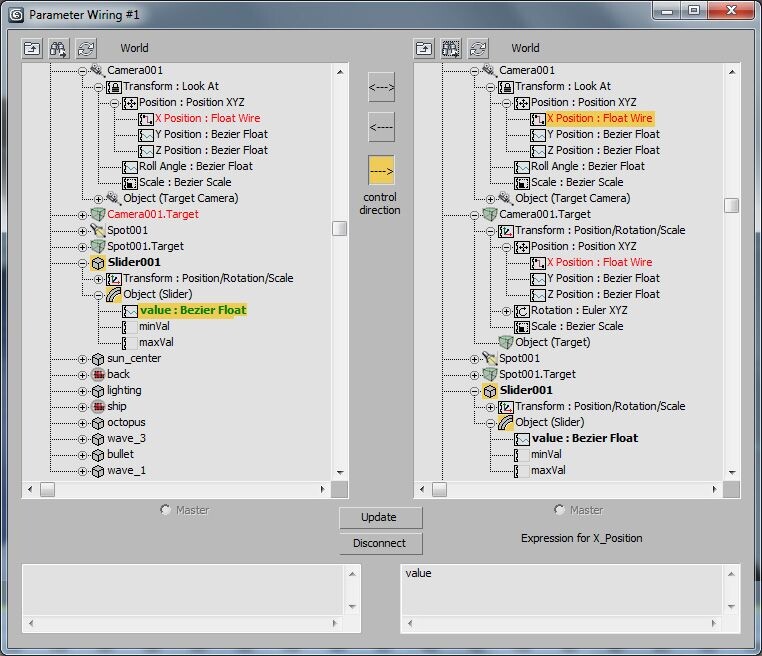Click right pane Find Next Parameter icon
Viewport: 762px width, 656px height.
(450, 48)
